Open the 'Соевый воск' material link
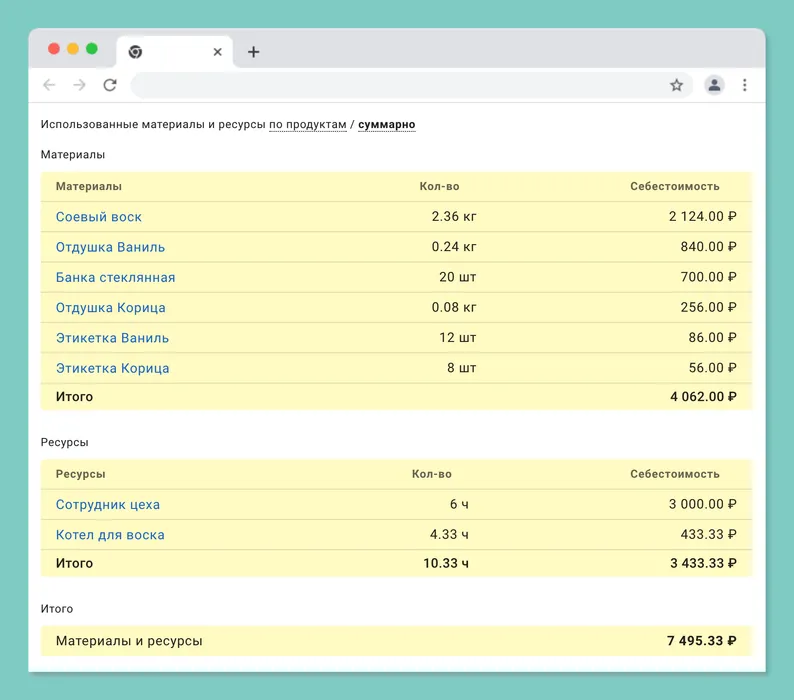Screen dimensions: 794x700 click(x=99, y=217)
